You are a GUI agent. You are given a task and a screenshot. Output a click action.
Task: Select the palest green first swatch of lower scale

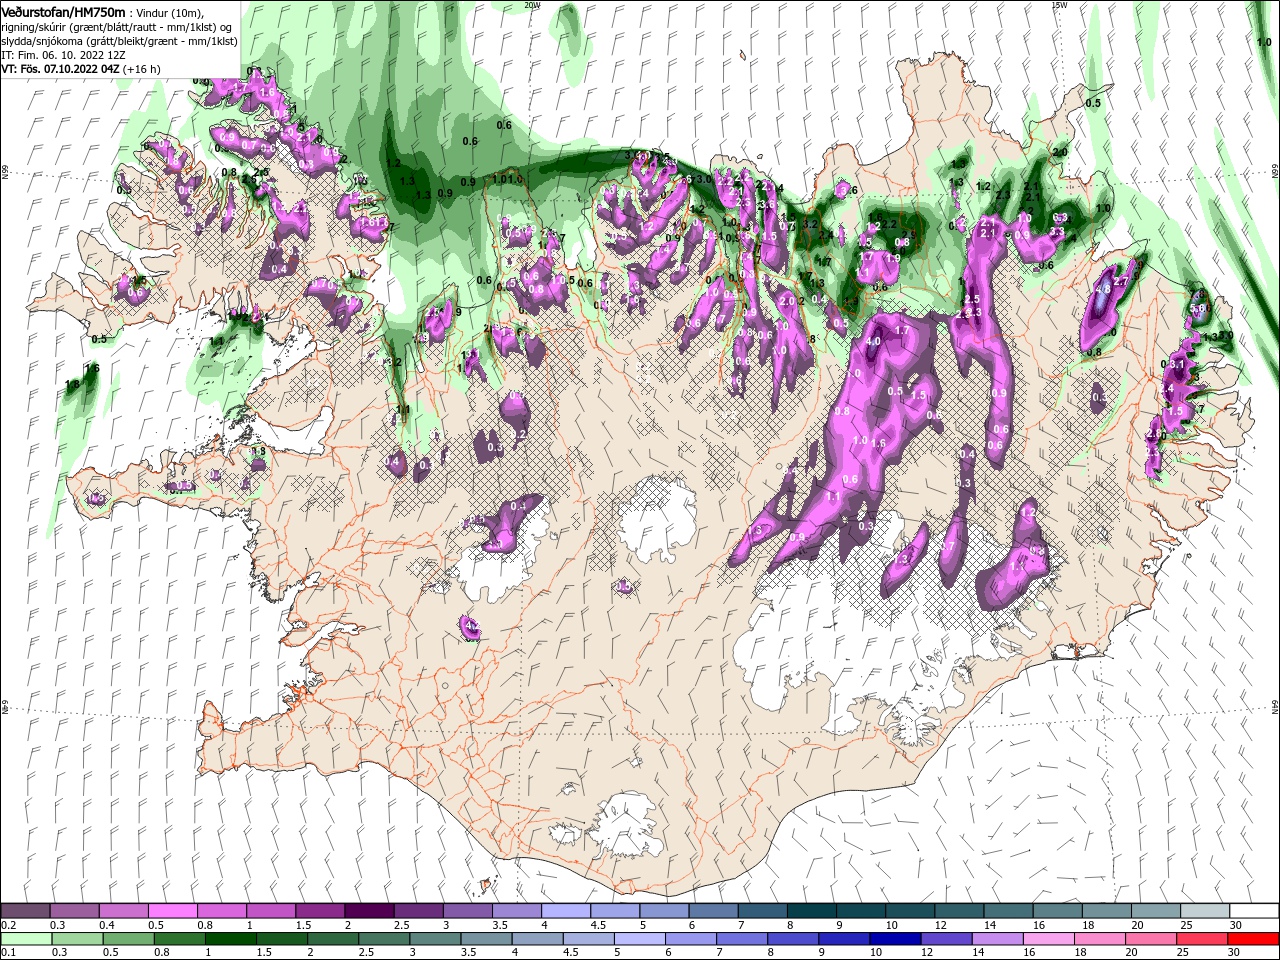26,939
